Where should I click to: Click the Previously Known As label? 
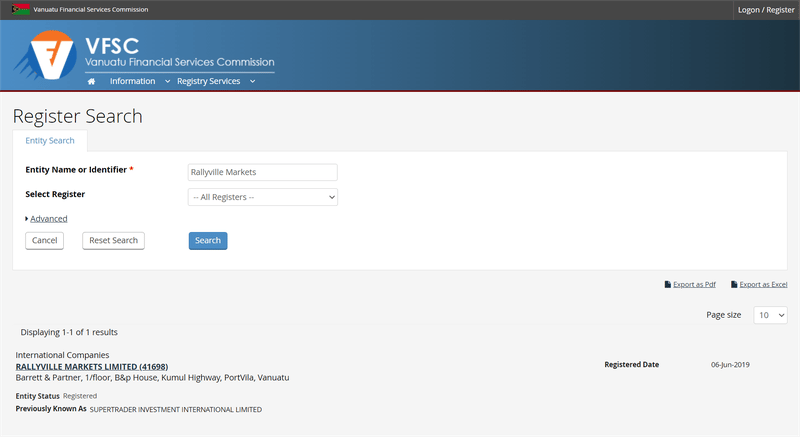51,408
